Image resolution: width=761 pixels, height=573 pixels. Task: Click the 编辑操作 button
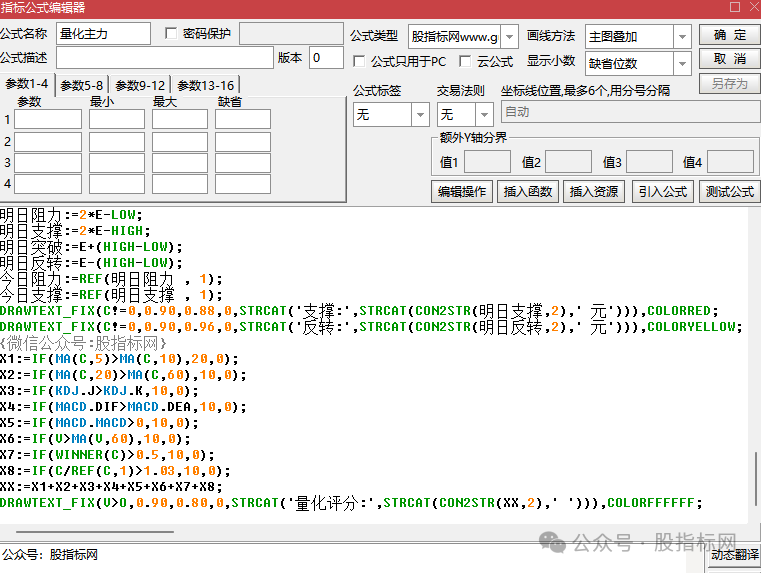point(462,192)
